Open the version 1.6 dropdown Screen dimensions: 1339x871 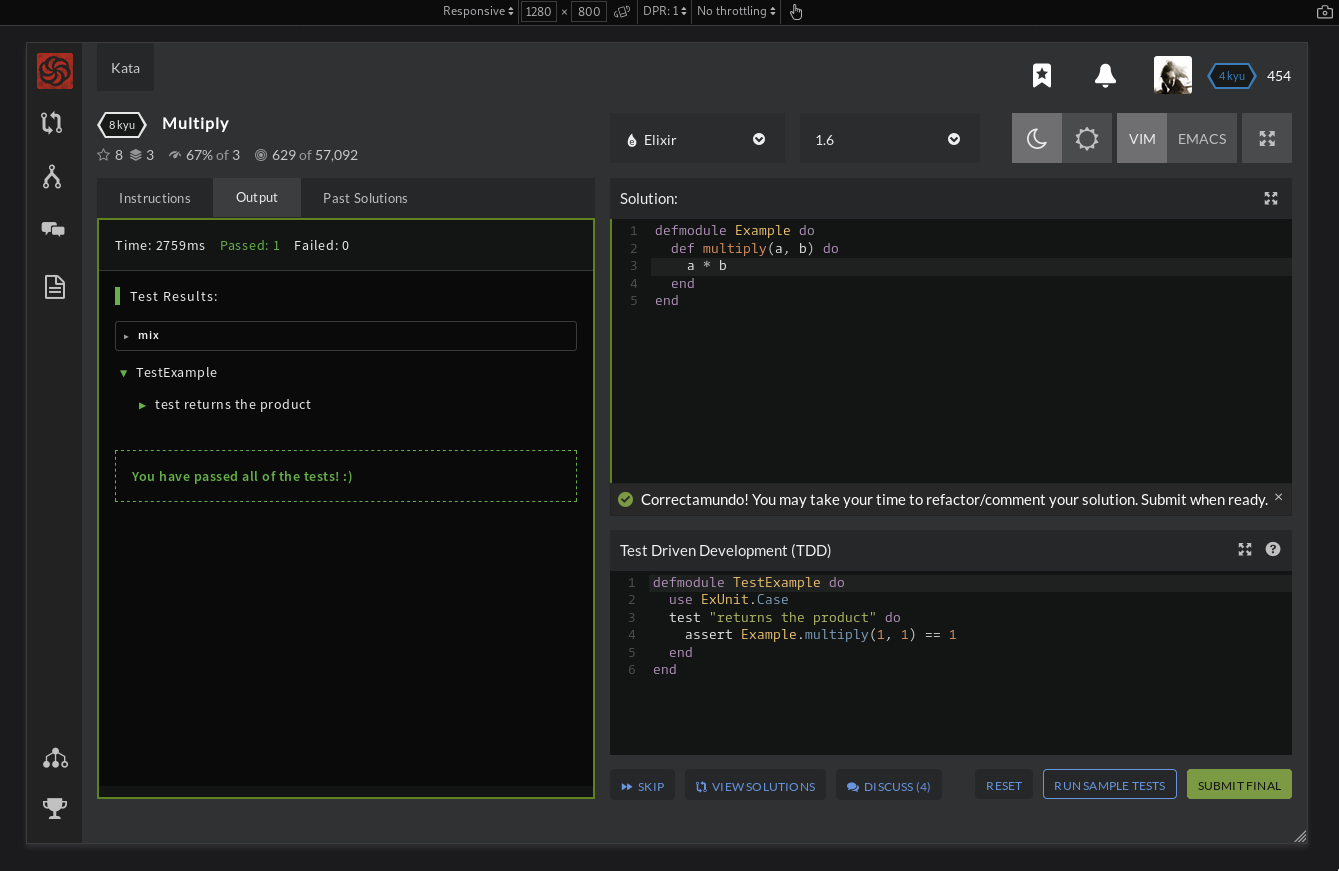pyautogui.click(x=888, y=139)
